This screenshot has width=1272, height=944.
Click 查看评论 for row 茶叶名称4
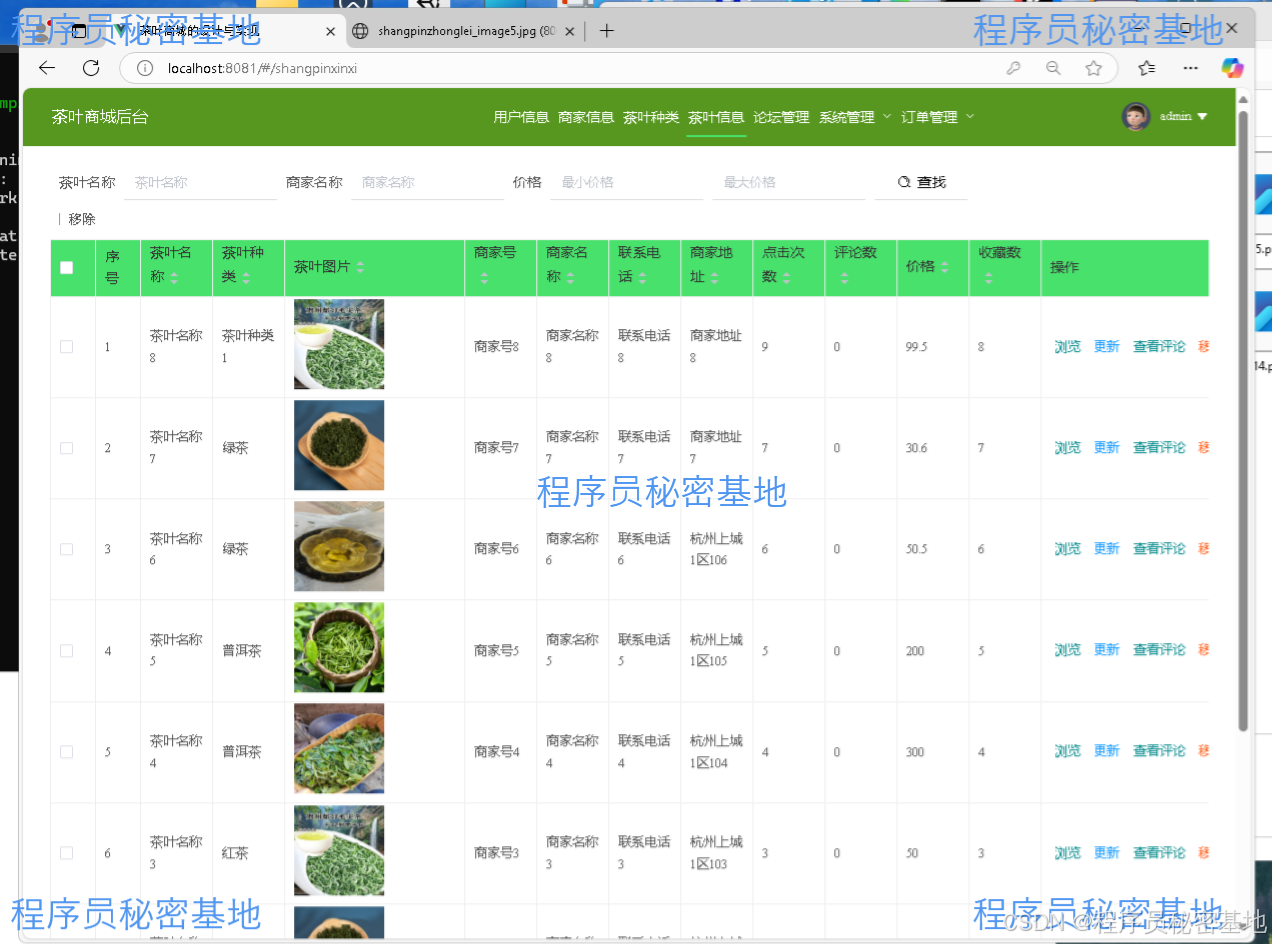click(x=1158, y=752)
